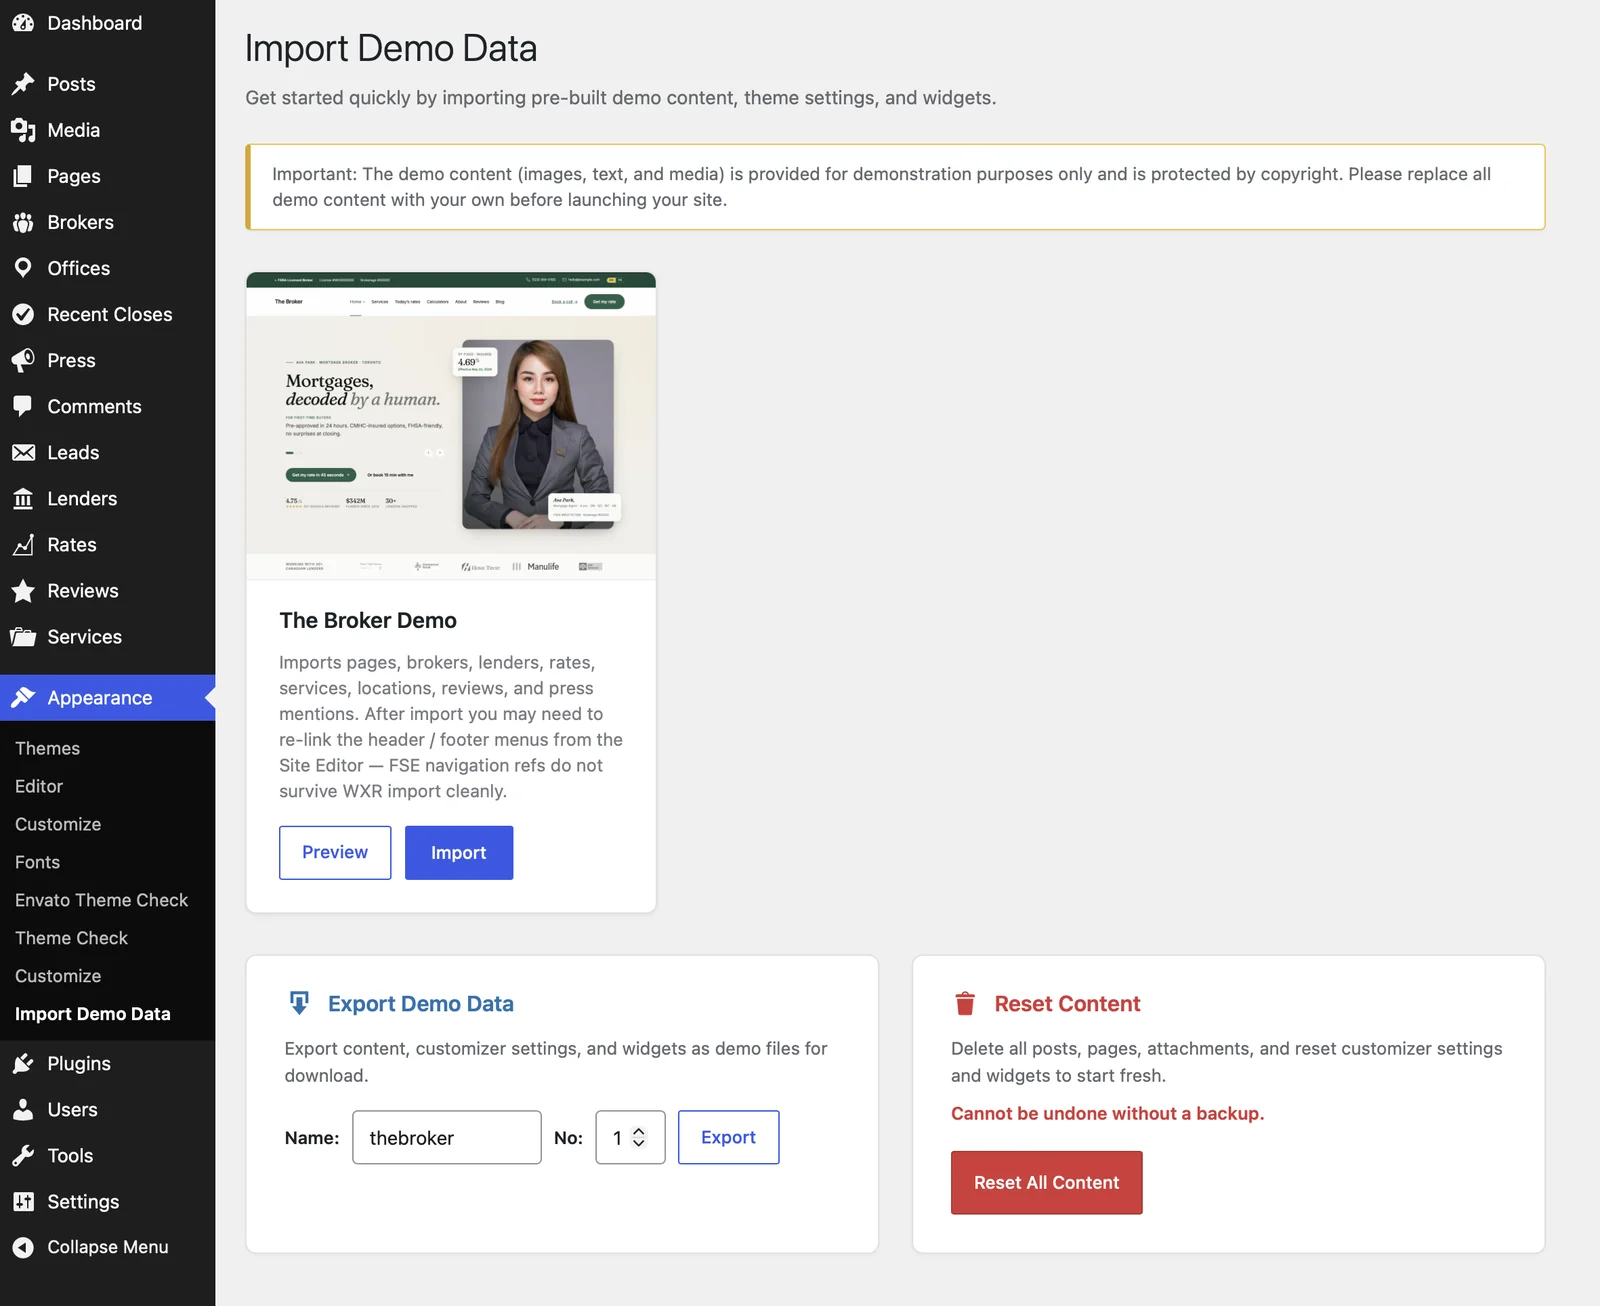The image size is (1600, 1306).
Task: Click the Appearance paintbrush icon
Action: pos(23,698)
